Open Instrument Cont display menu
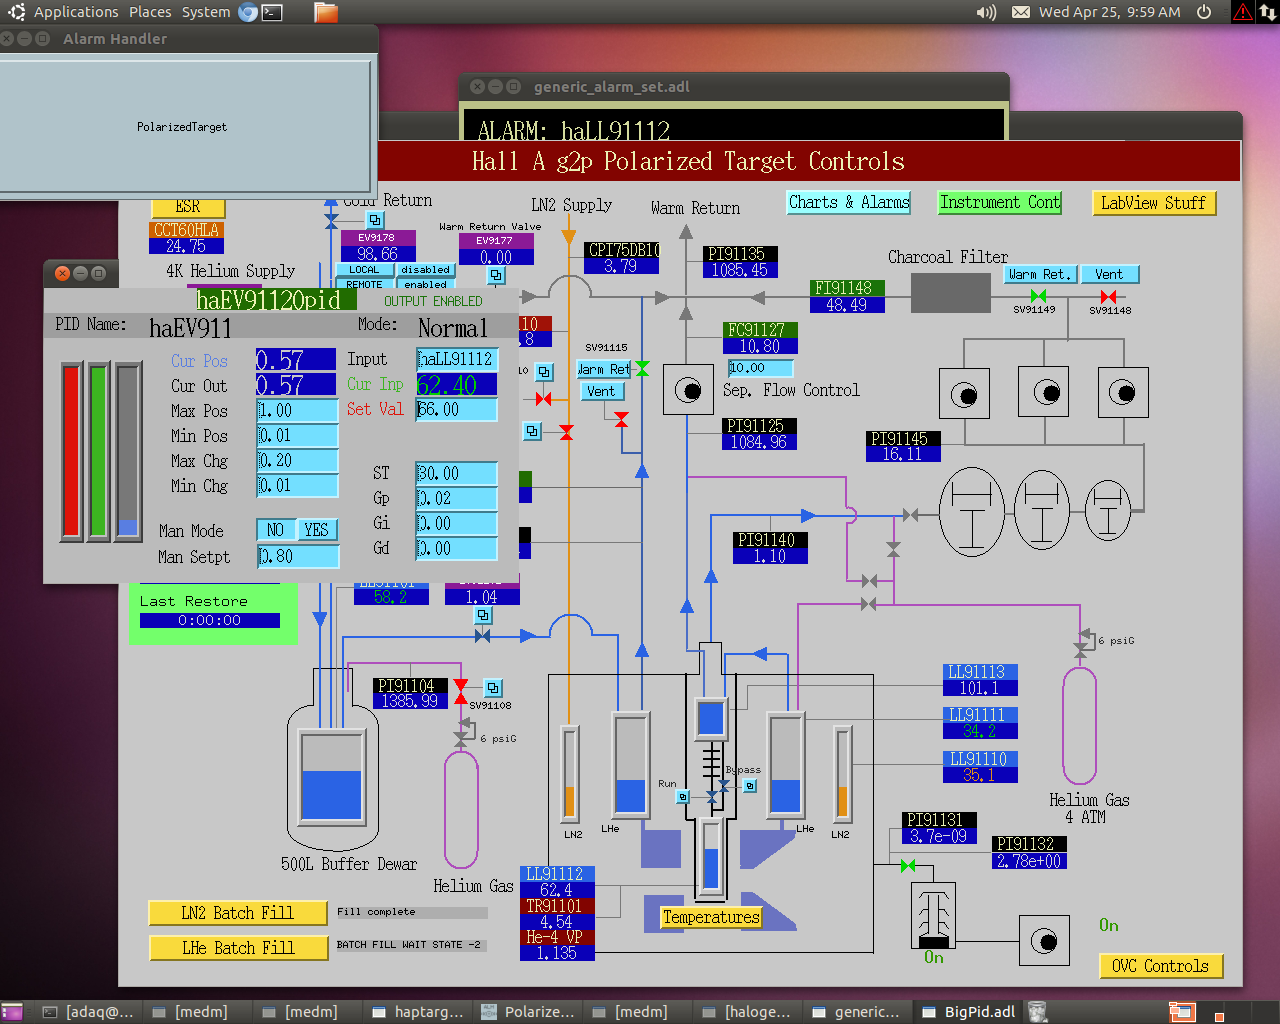The image size is (1280, 1024). point(999,202)
